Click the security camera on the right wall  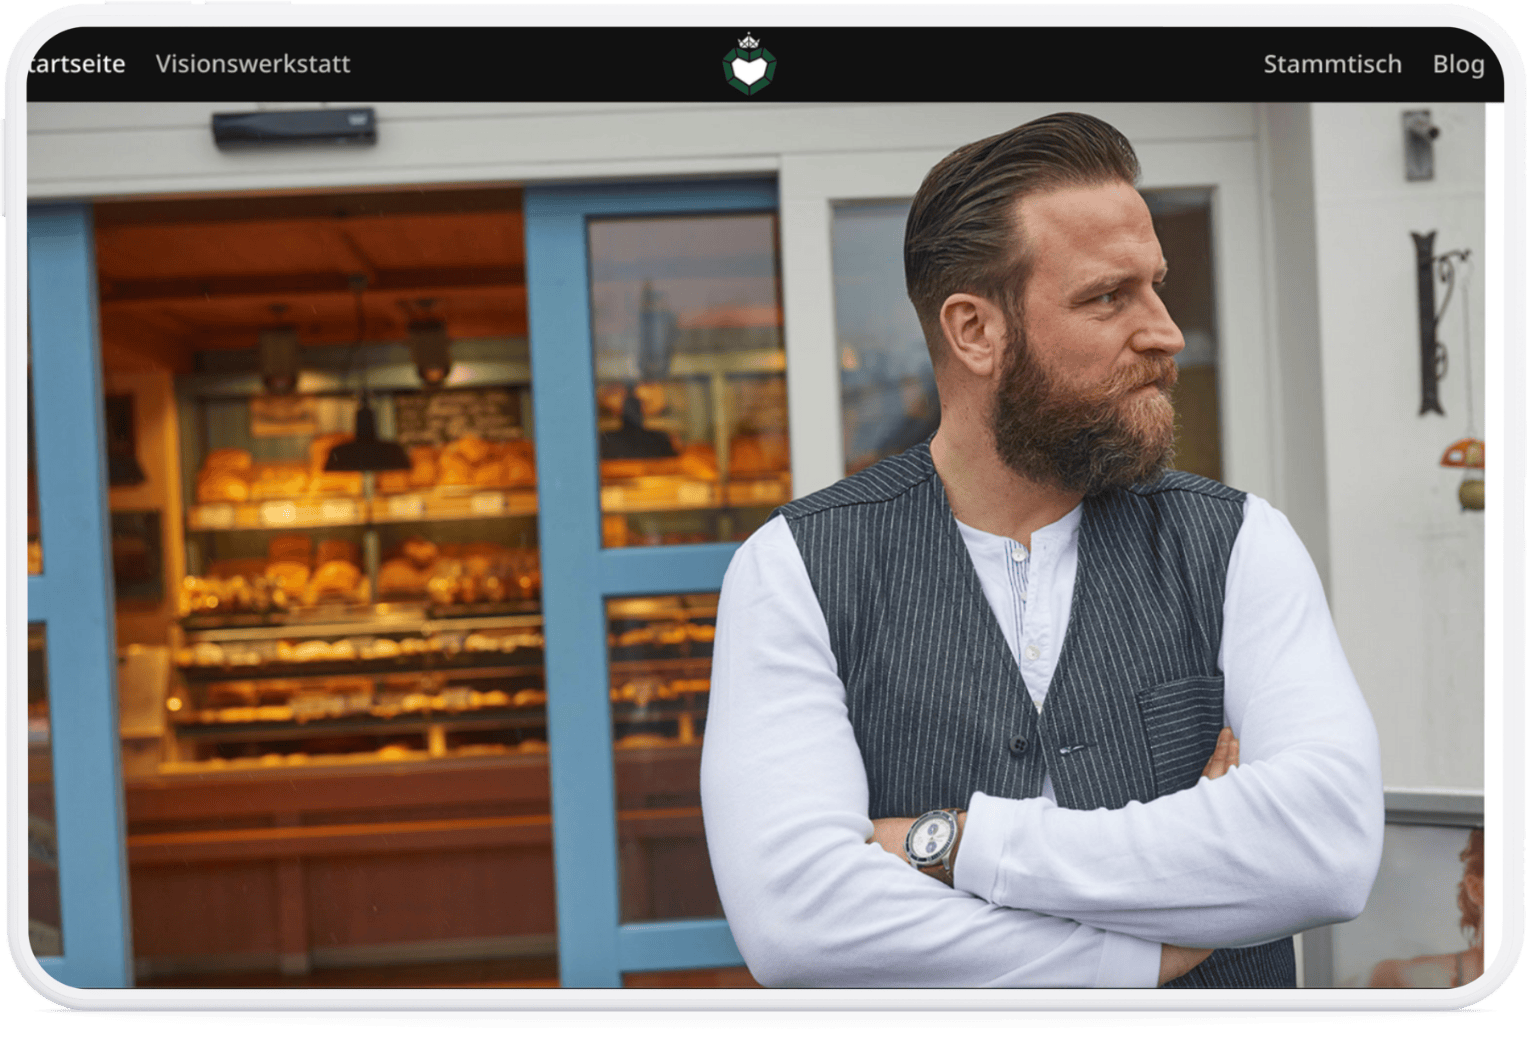pos(1420,140)
